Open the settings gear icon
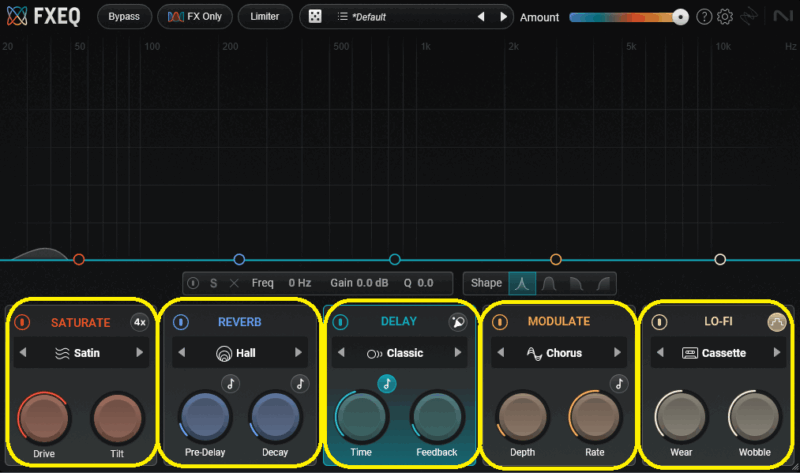800x473 pixels. pyautogui.click(x=725, y=17)
